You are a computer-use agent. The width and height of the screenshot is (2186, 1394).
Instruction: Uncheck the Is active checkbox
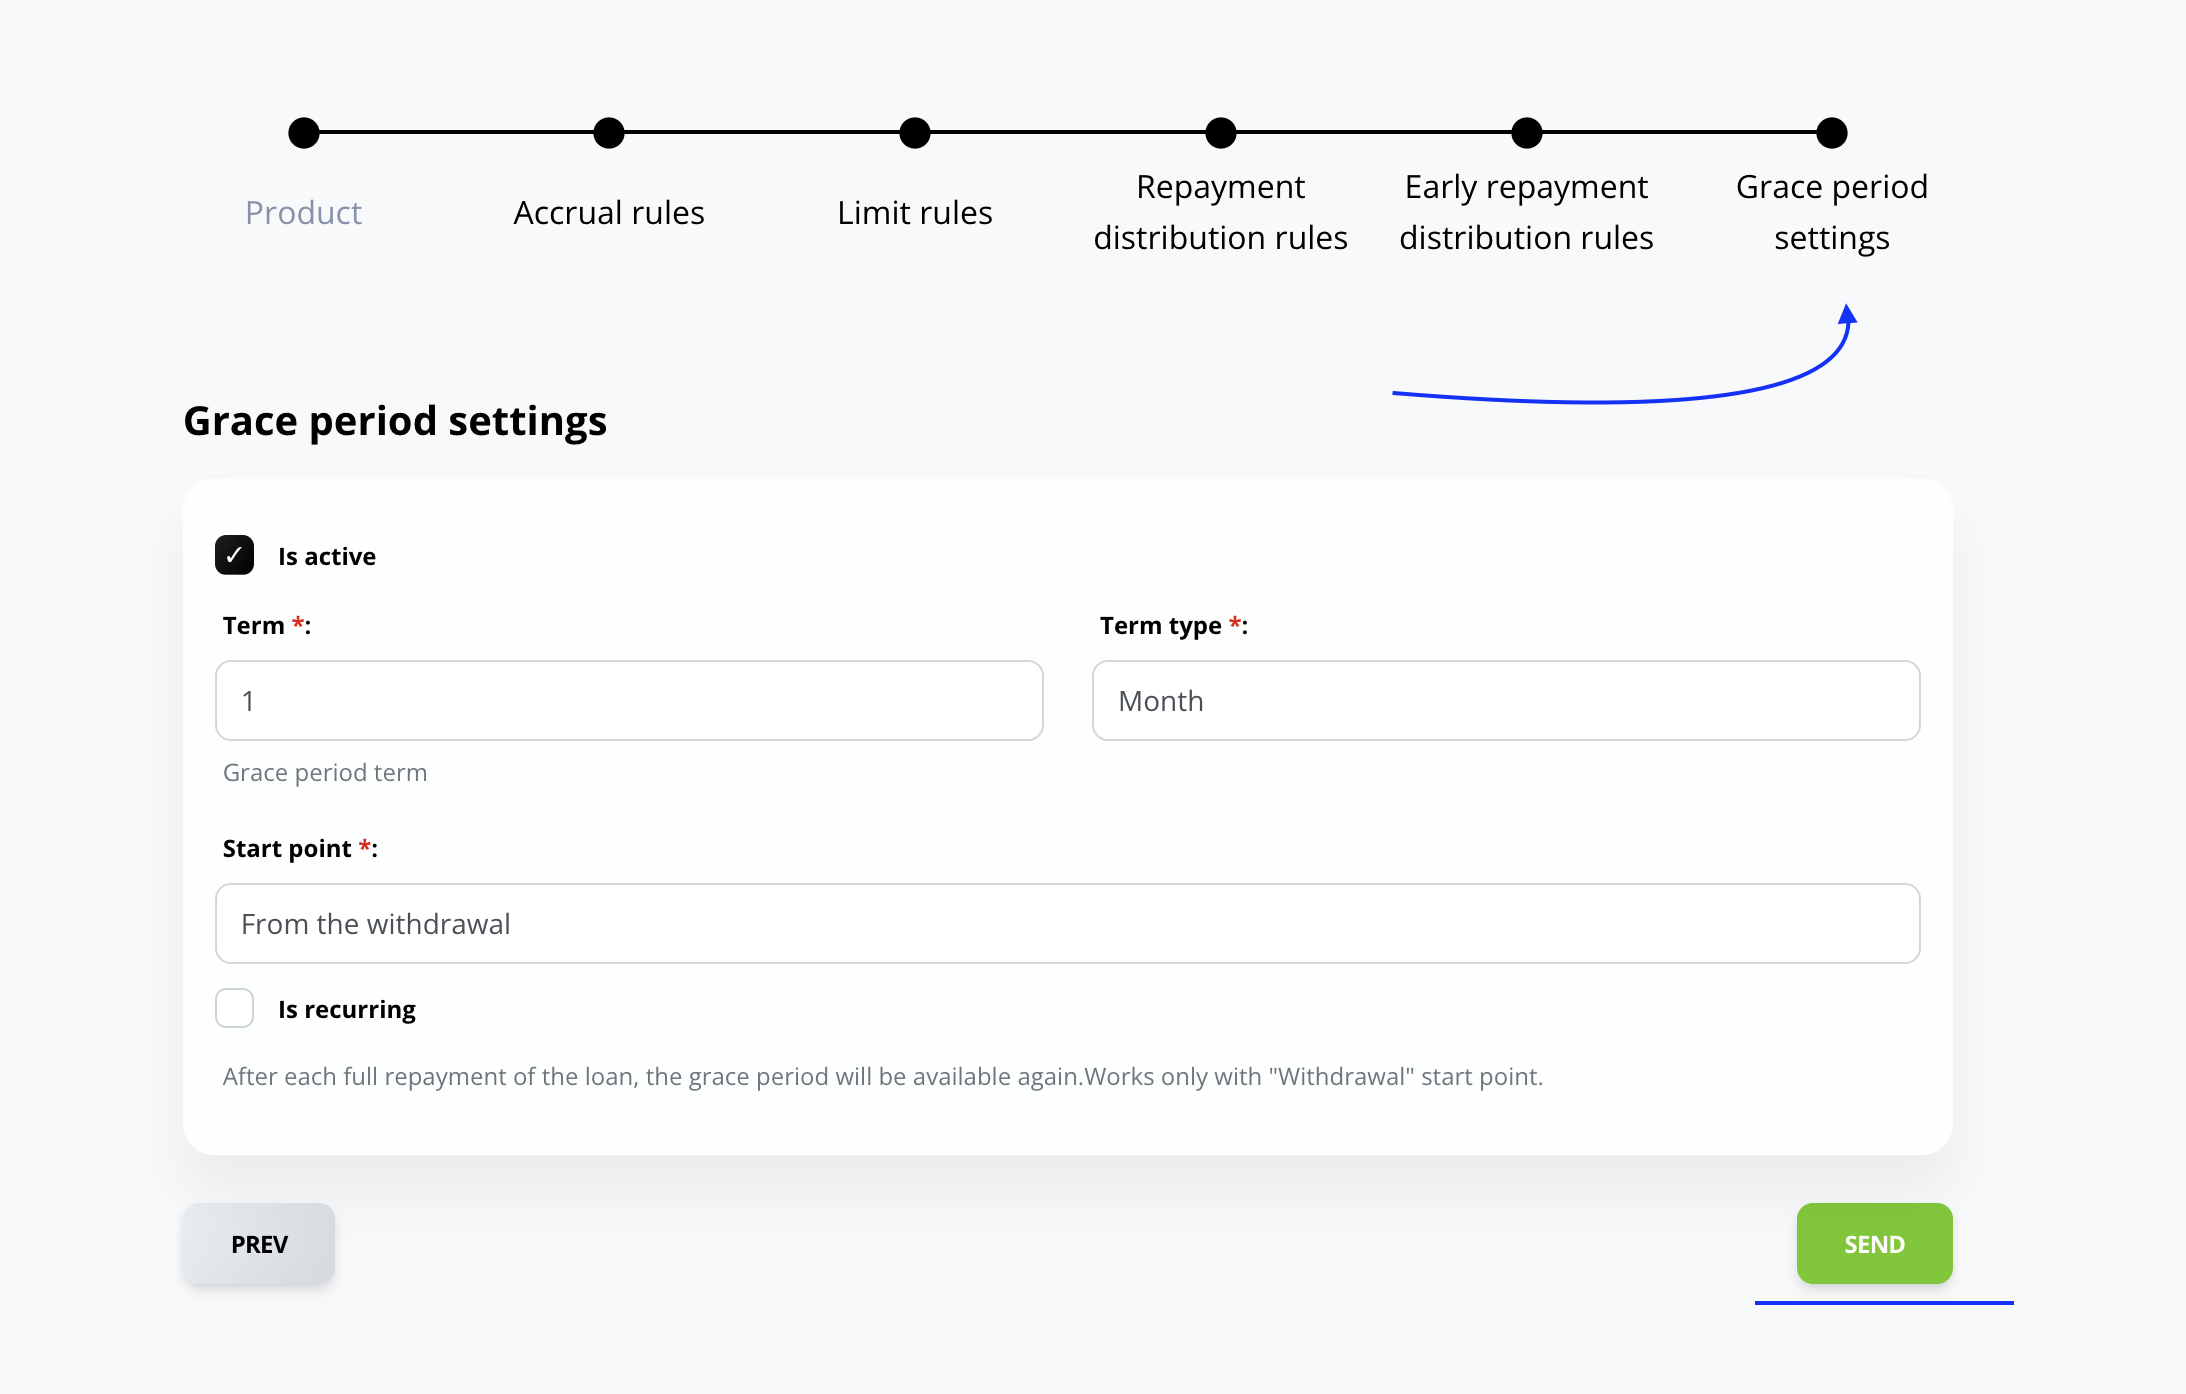coord(235,556)
